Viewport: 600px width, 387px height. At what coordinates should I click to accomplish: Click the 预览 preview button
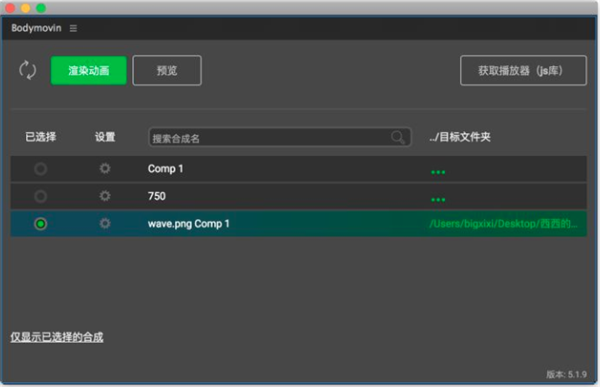[x=167, y=70]
